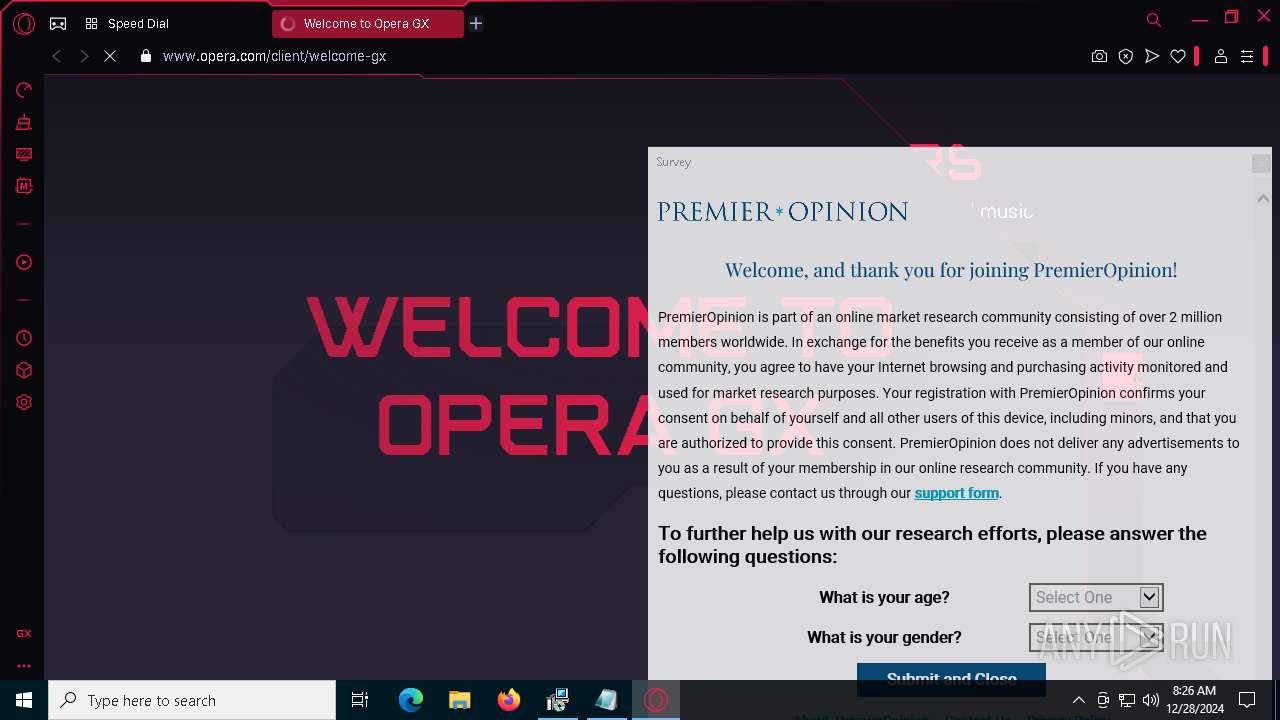This screenshot has height=720, width=1280.
Task: Open the M sidebar panel
Action: pos(24,187)
